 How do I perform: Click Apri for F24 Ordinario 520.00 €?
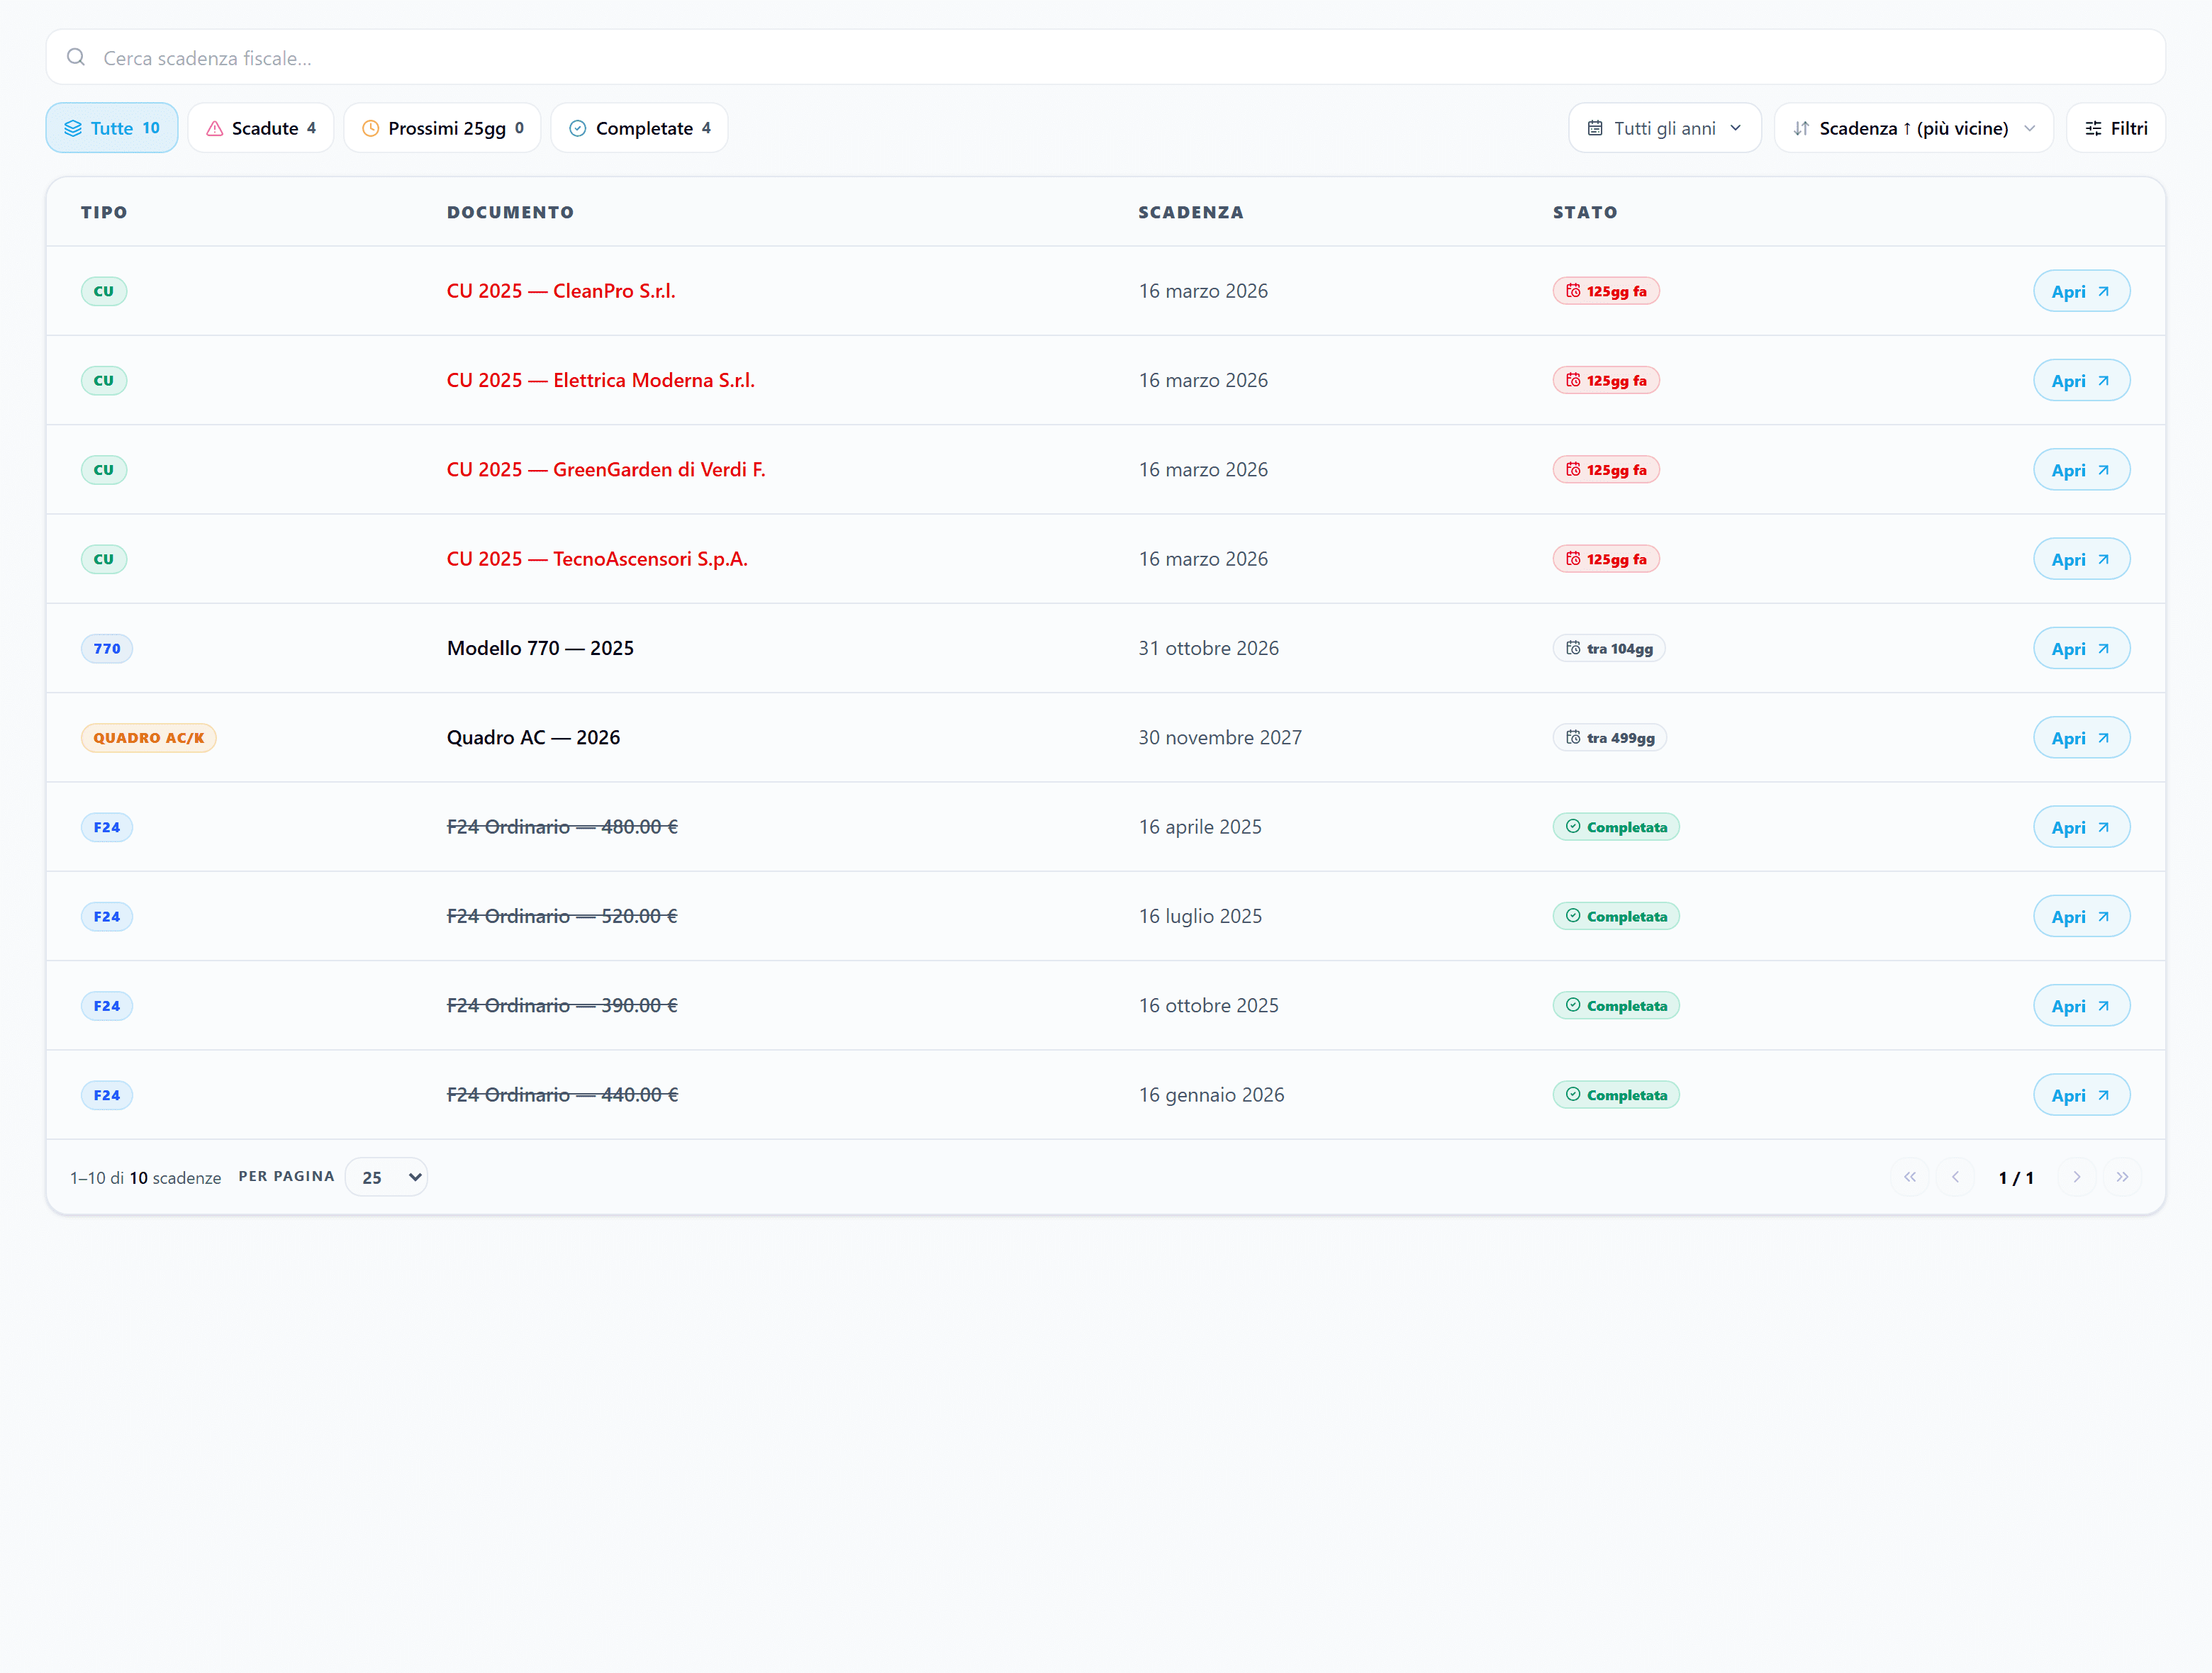[2081, 916]
